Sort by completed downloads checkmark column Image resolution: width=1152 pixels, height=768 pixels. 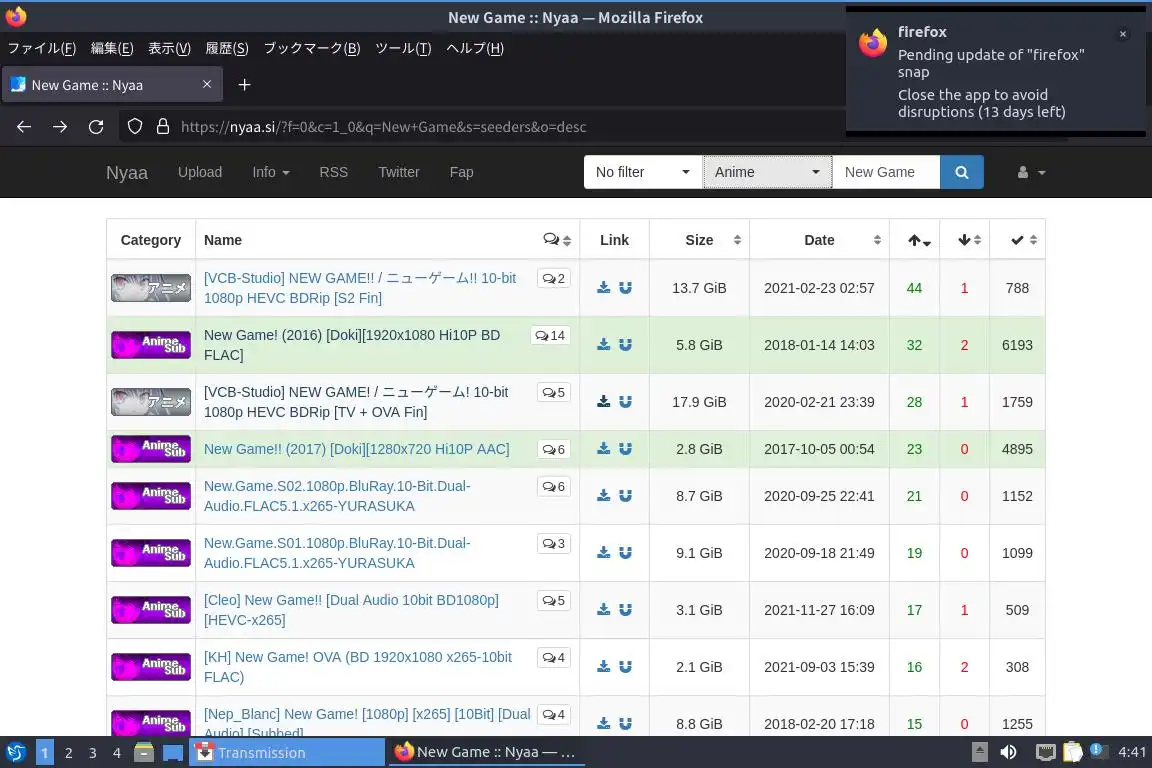[1018, 240]
